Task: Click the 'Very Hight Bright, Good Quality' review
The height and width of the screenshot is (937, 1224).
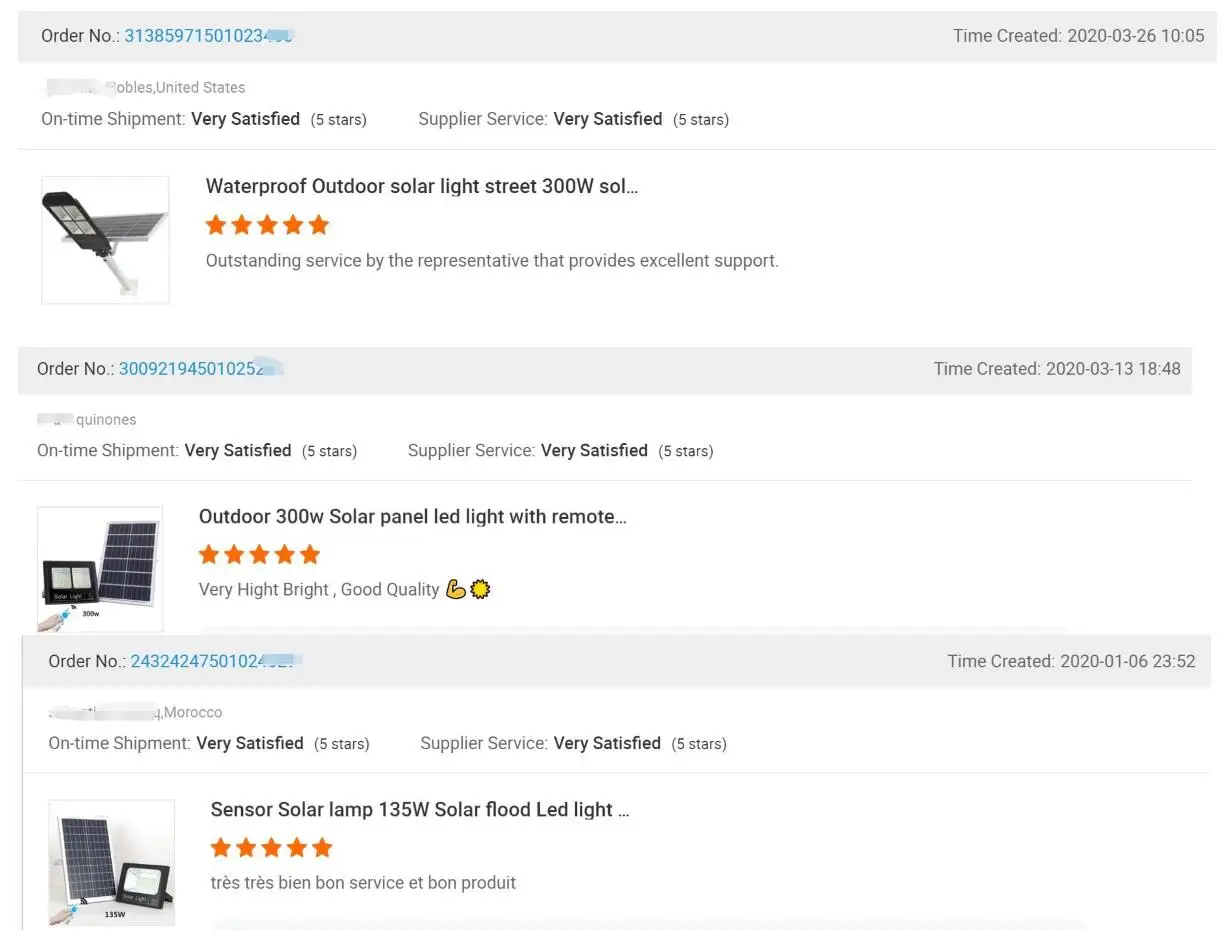Action: pyautogui.click(x=319, y=590)
